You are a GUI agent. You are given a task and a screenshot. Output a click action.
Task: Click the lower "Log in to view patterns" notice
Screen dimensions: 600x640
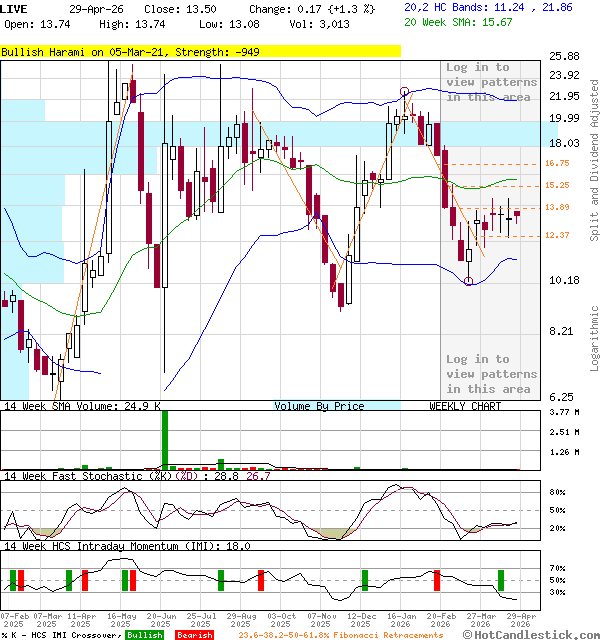pyautogui.click(x=489, y=374)
